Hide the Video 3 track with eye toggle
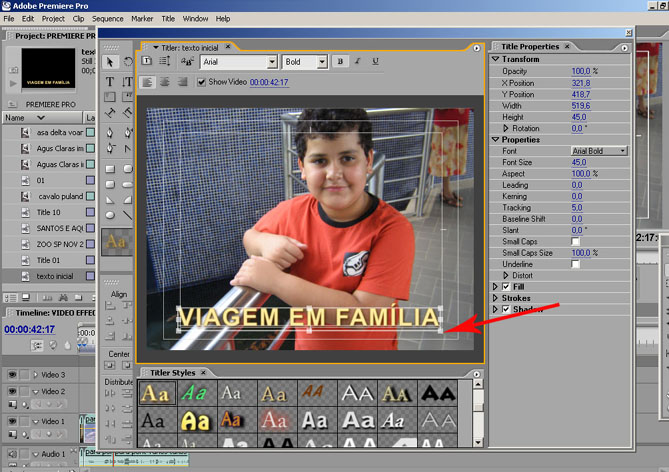669x472 pixels. click(x=12, y=375)
